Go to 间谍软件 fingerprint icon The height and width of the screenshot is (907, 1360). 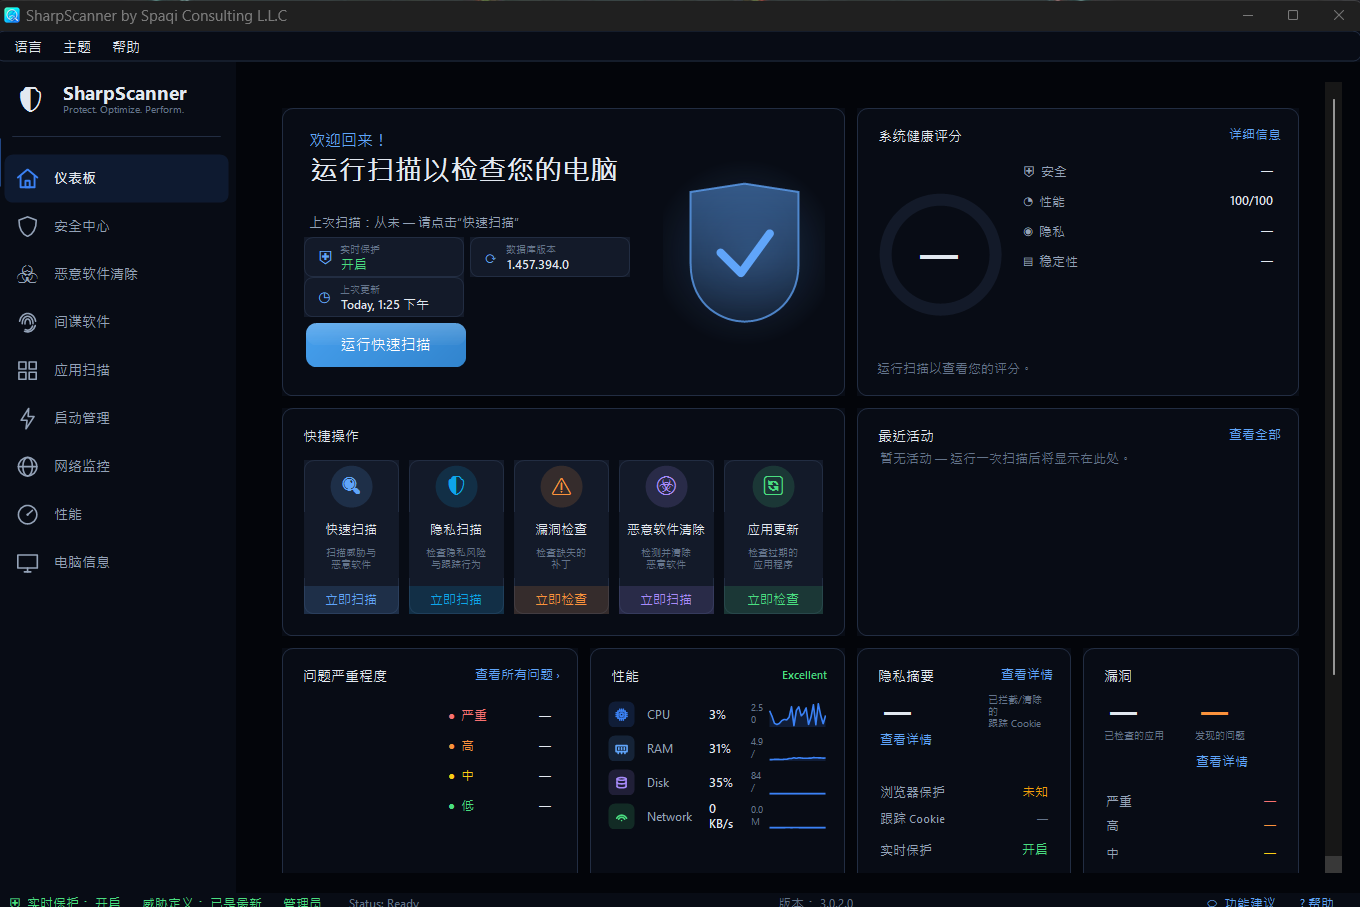pyautogui.click(x=28, y=322)
